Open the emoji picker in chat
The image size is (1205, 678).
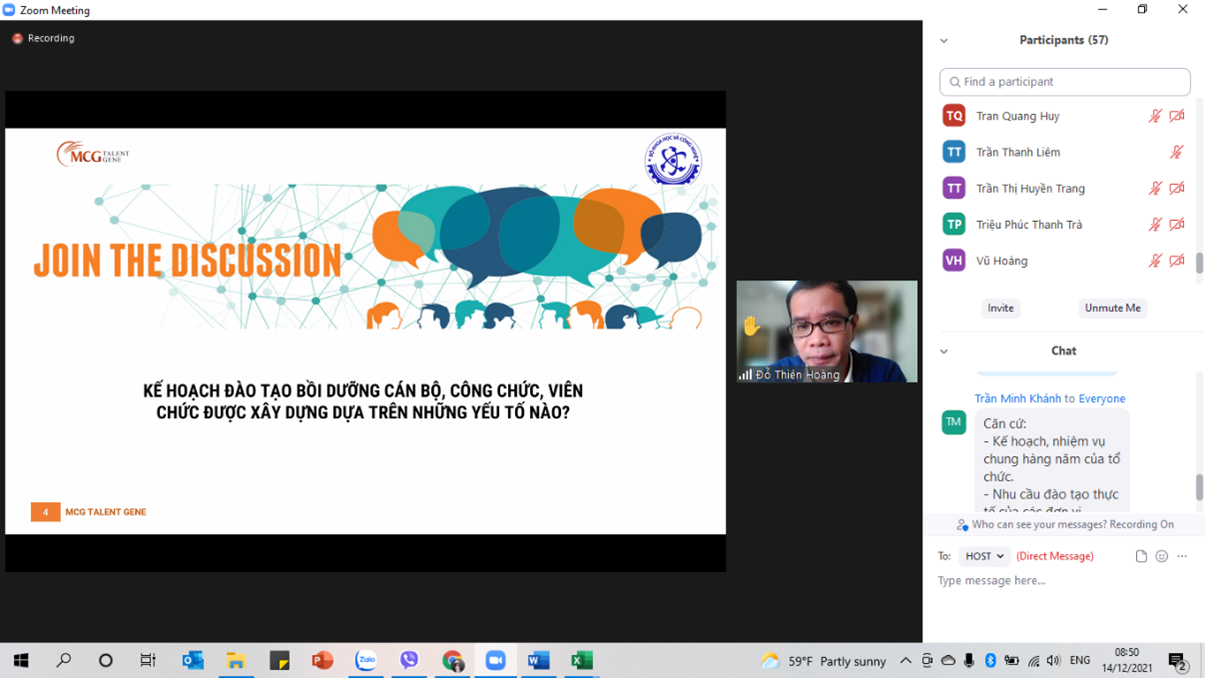click(x=1161, y=556)
